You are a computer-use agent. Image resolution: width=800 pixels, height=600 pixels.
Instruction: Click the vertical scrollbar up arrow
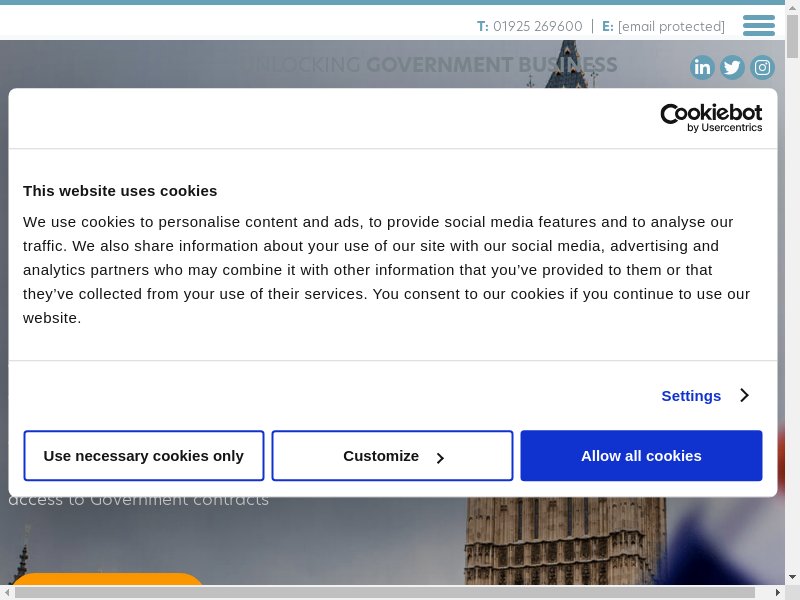[x=792, y=7]
